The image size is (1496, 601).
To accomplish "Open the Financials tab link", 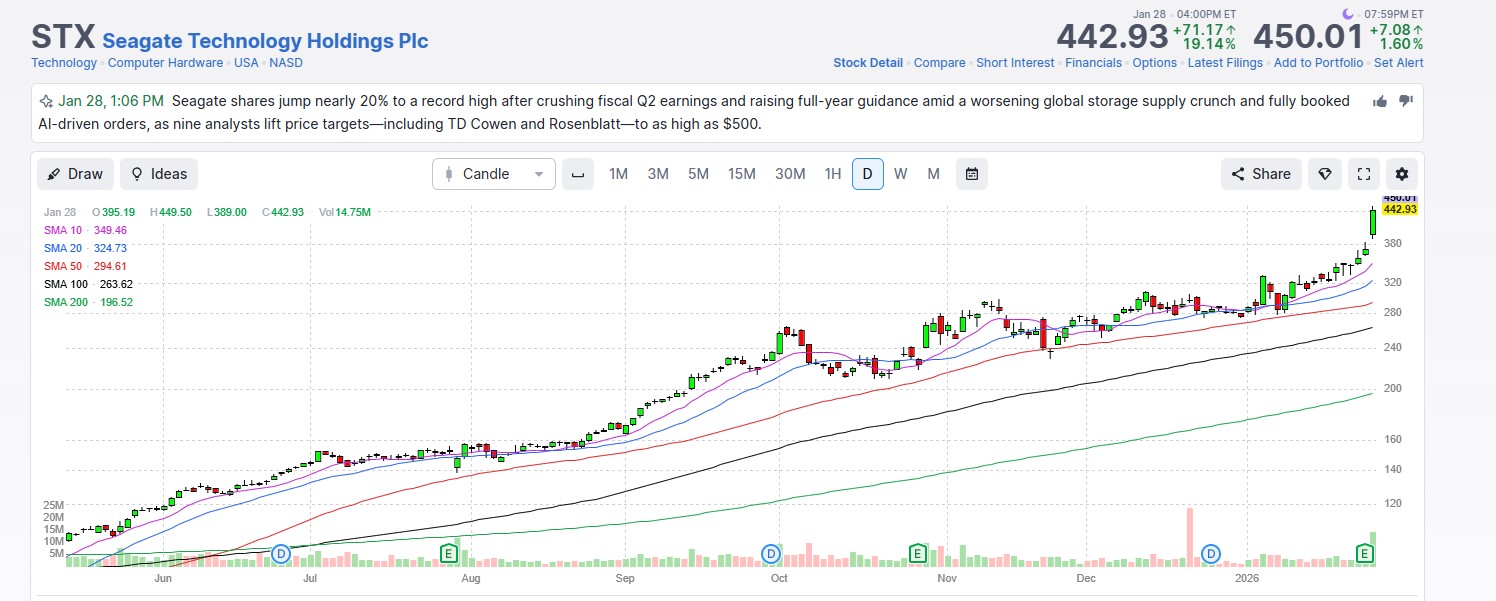I will coord(1093,63).
